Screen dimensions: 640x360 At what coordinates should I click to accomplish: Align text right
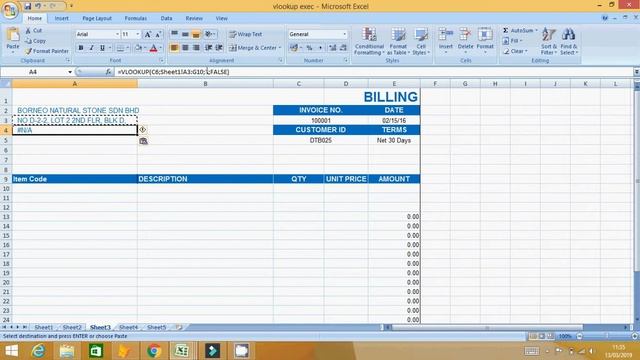click(x=196, y=48)
